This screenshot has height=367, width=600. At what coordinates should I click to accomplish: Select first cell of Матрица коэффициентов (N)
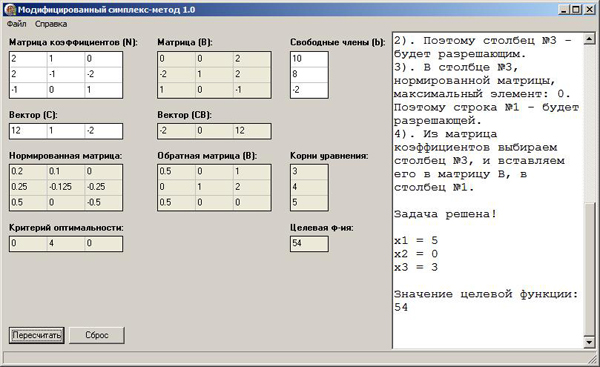[x=29, y=59]
